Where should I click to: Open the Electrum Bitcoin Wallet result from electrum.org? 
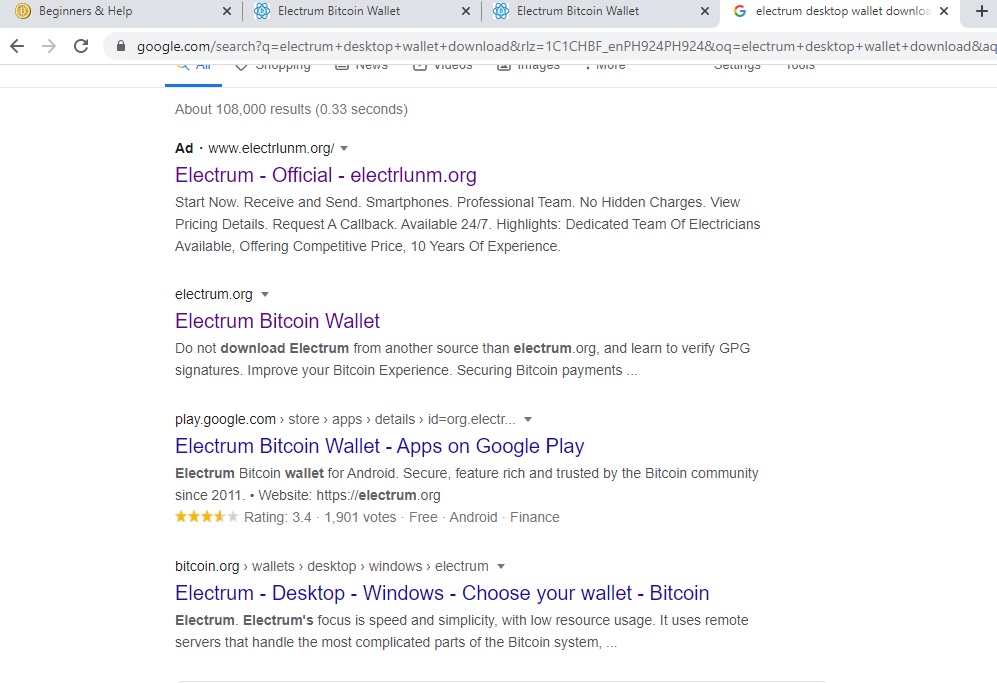click(x=277, y=321)
